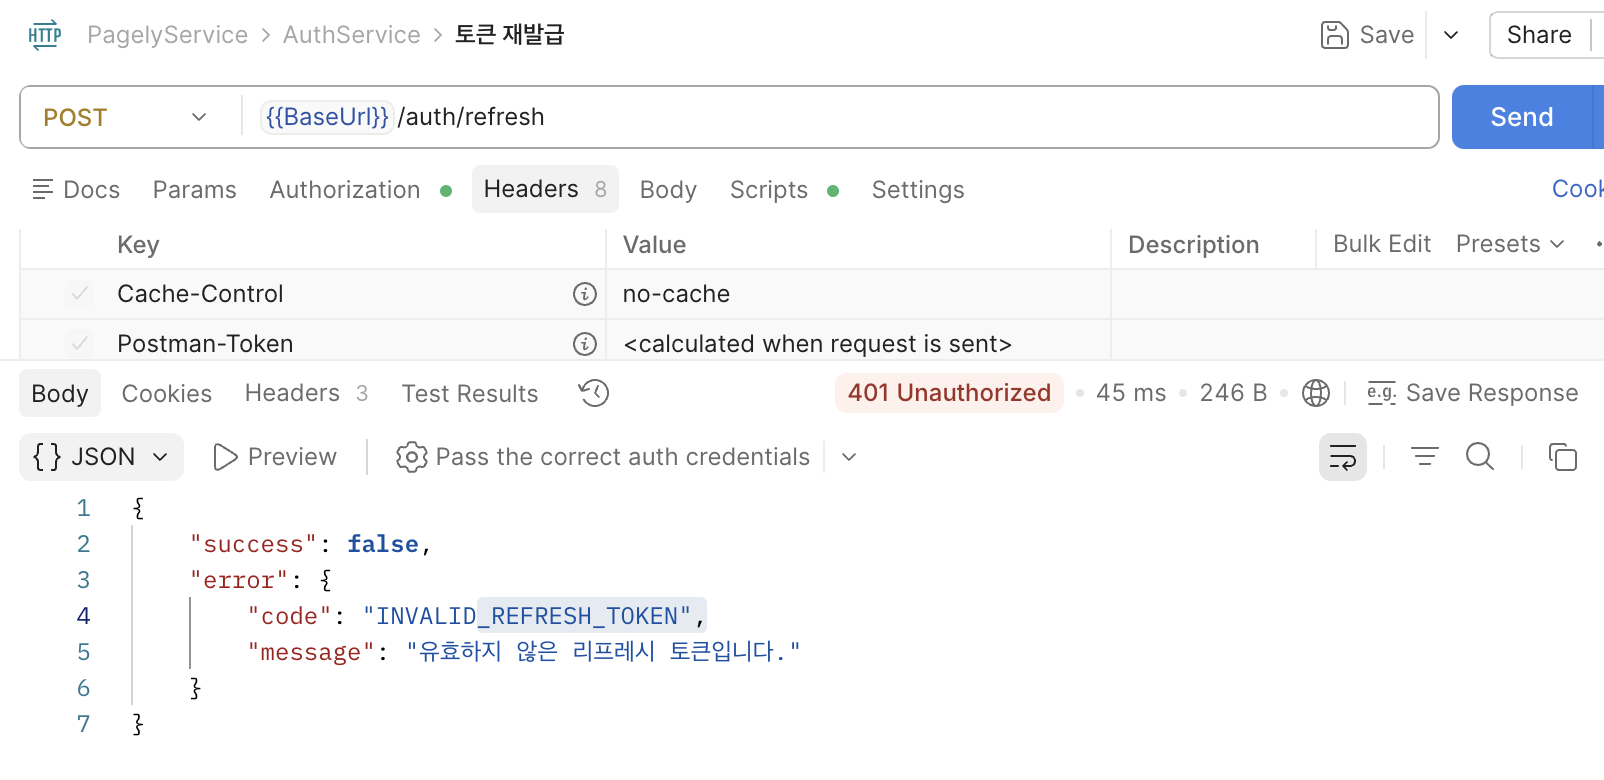The image size is (1604, 780).
Task: Click the request URL input field
Action: coord(840,117)
